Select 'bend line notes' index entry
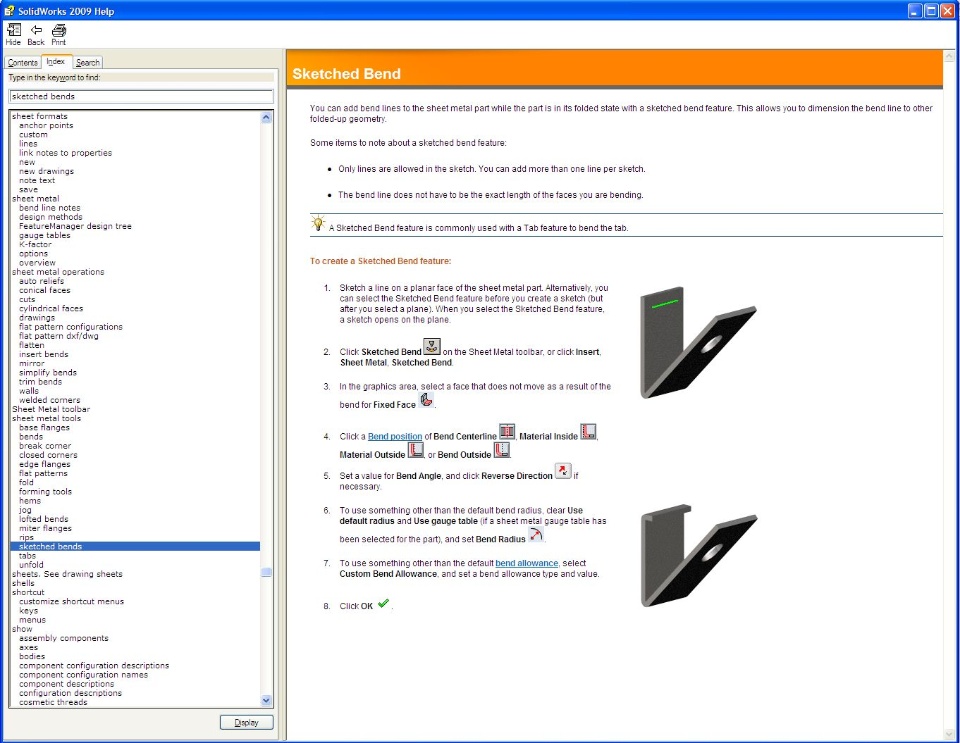Image resolution: width=960 pixels, height=743 pixels. (50, 208)
